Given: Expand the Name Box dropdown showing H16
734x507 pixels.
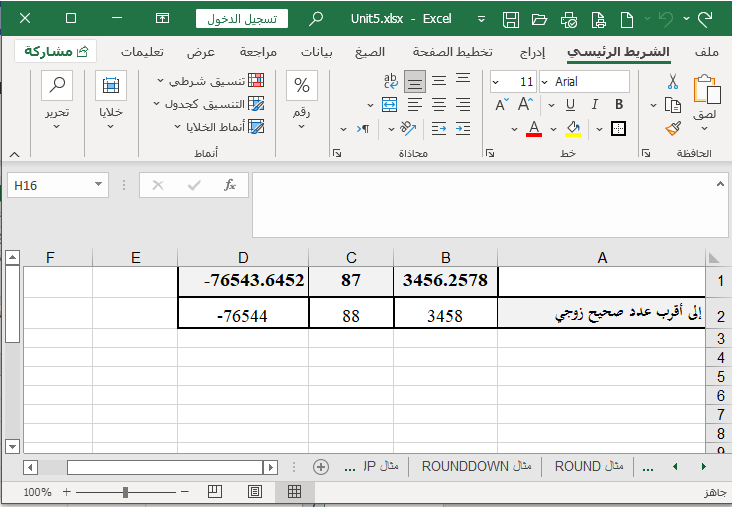Looking at the screenshot, I should [98, 185].
